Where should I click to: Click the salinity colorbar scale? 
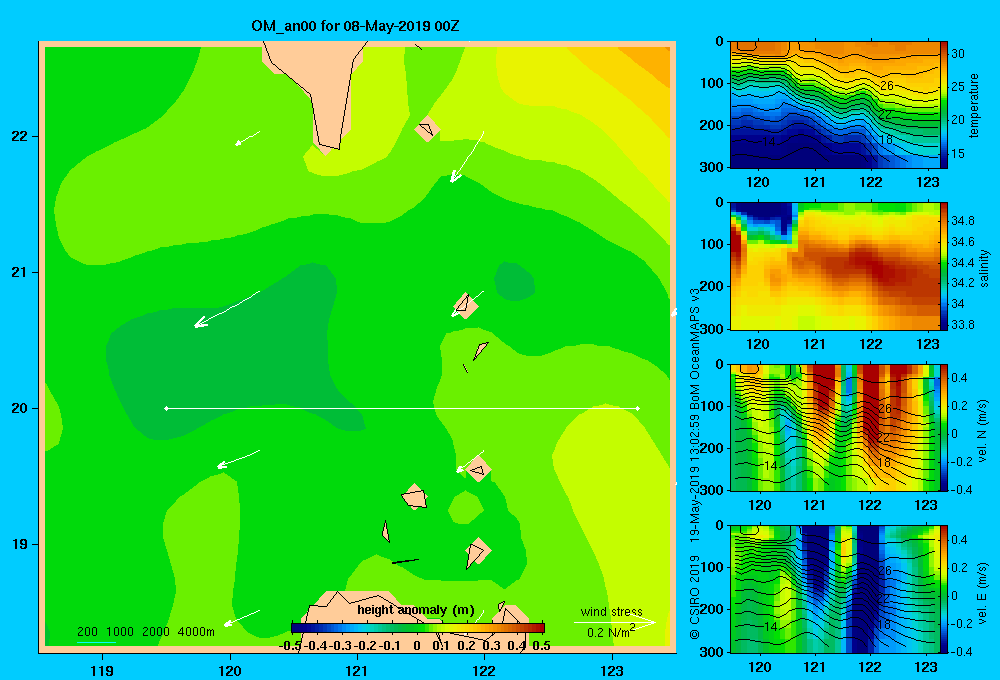tap(944, 266)
